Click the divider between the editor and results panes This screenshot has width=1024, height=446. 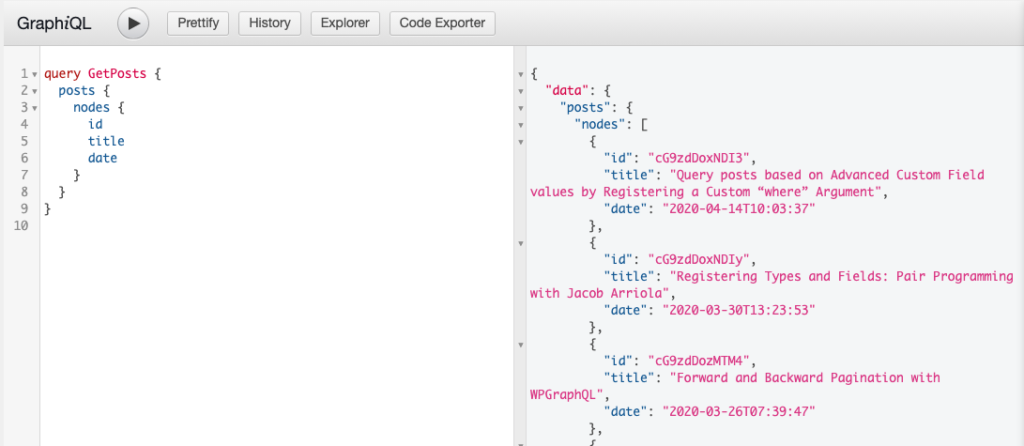click(515, 246)
